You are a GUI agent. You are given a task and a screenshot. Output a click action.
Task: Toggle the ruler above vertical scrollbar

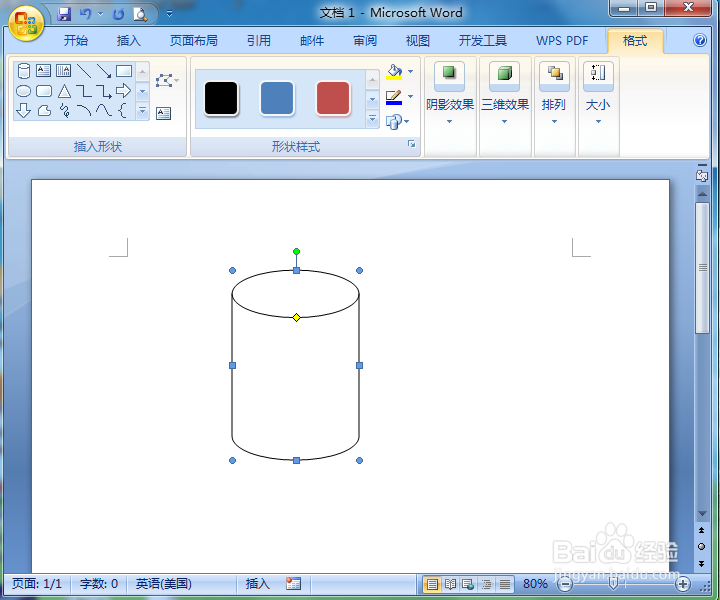click(x=702, y=174)
